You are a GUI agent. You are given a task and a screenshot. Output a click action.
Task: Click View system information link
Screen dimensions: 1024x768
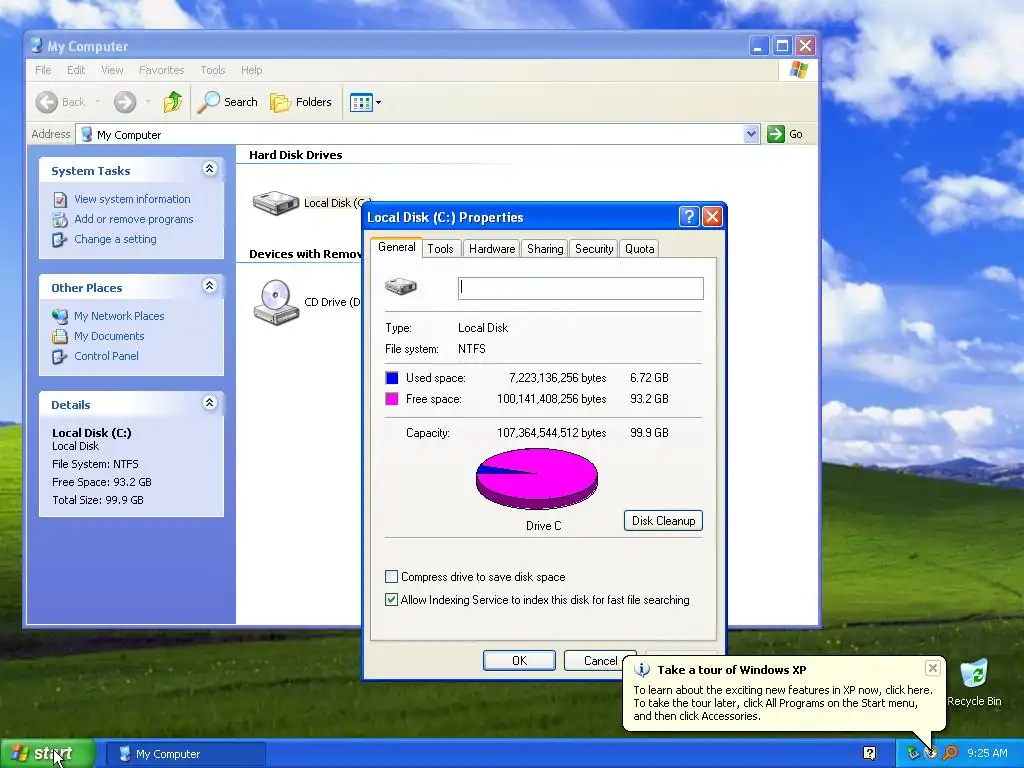tap(132, 199)
